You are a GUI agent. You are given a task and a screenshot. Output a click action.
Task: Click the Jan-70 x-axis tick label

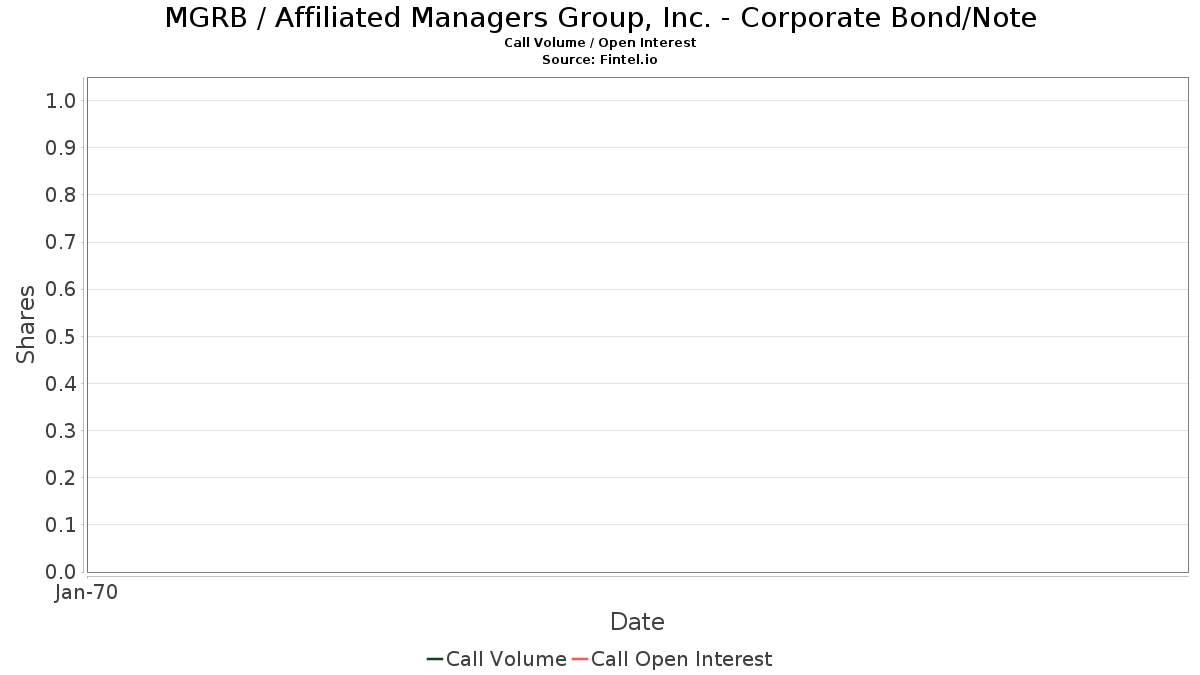(x=87, y=593)
